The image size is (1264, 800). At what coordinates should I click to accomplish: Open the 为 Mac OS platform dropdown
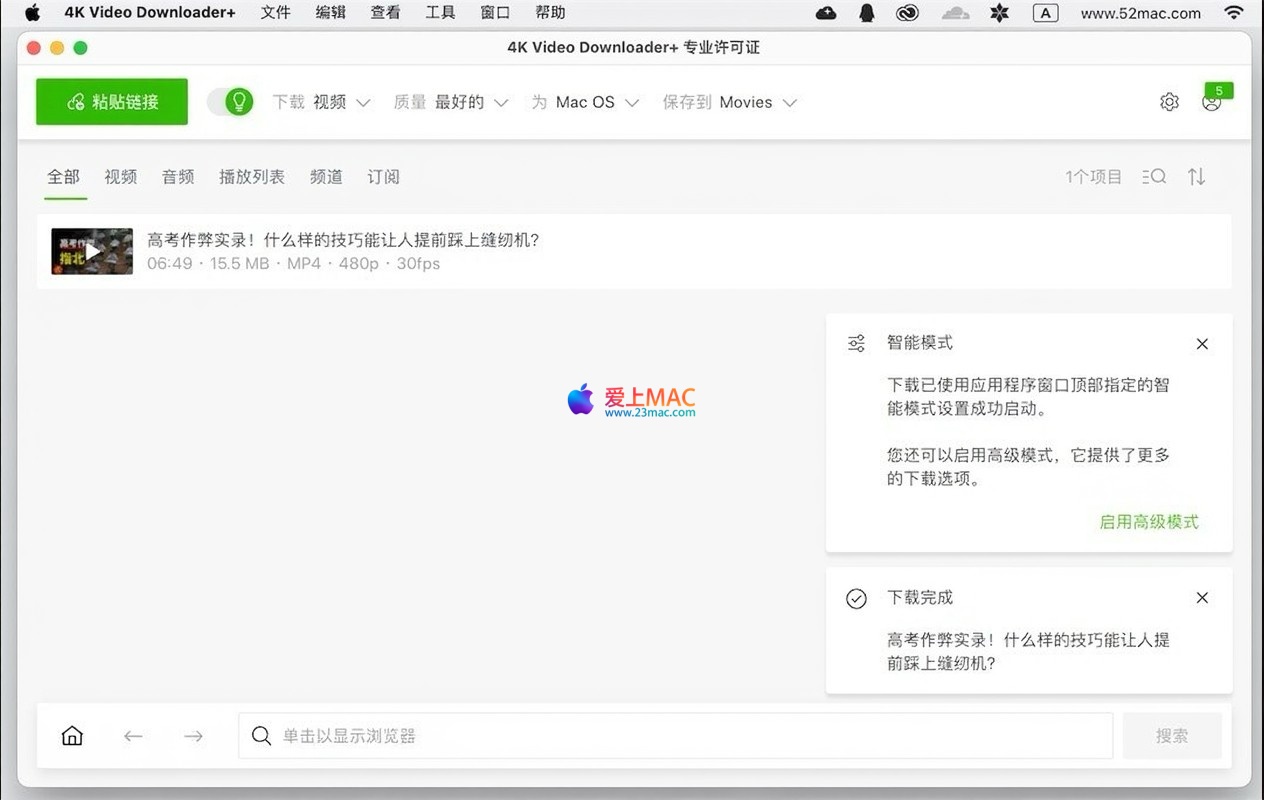tap(585, 102)
